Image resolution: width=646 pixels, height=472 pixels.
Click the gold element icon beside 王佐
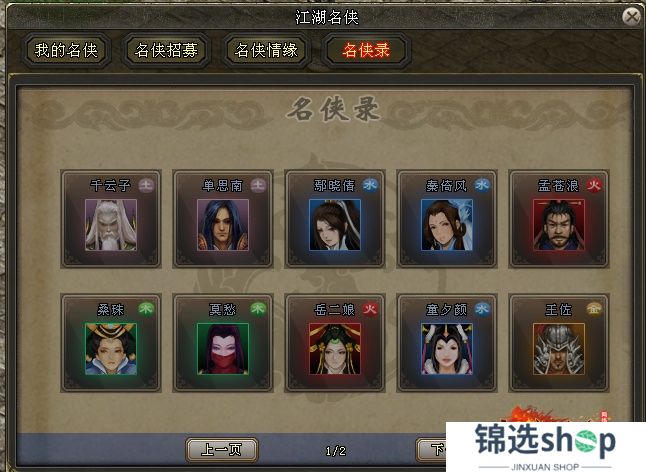click(x=594, y=308)
